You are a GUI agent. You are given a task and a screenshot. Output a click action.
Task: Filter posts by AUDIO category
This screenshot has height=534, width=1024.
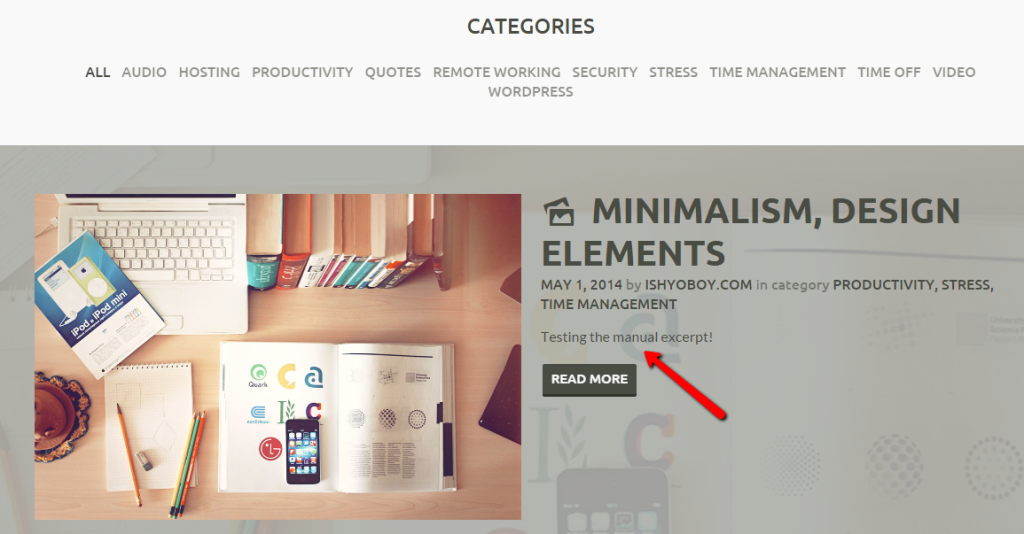click(x=144, y=72)
